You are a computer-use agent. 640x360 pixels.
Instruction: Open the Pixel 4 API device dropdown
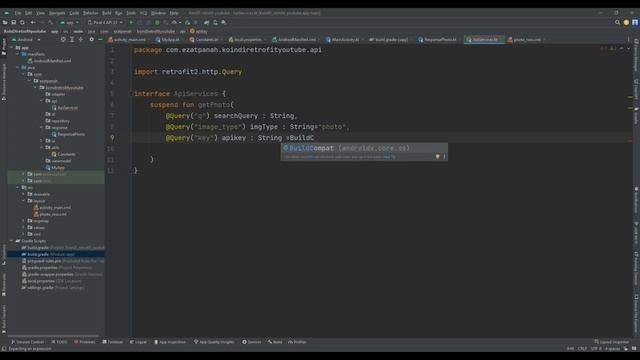[x=105, y=22]
